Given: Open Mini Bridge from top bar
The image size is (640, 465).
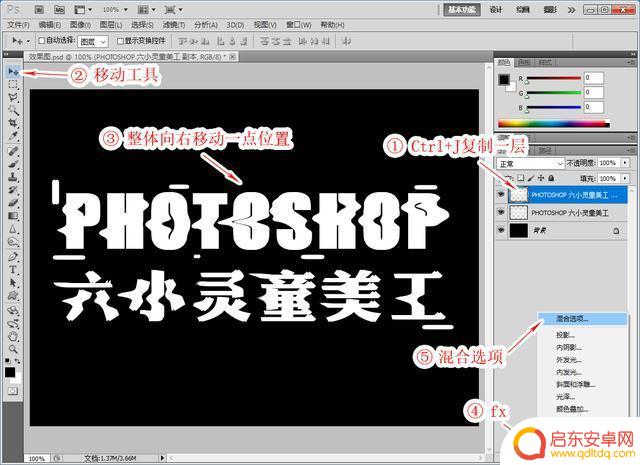Looking at the screenshot, I should [x=59, y=9].
